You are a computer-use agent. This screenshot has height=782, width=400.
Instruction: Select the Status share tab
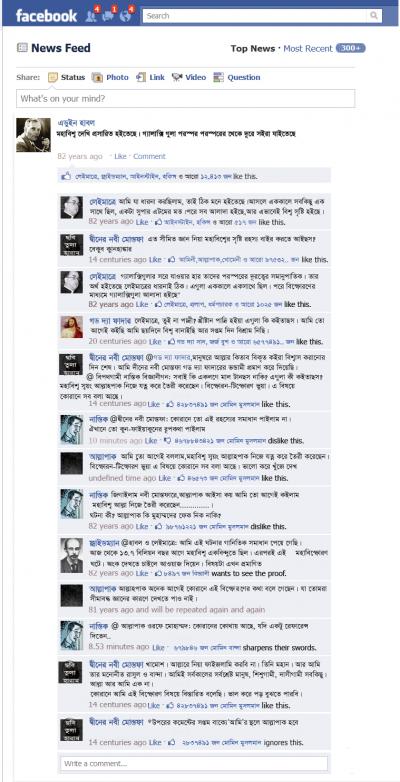pos(67,77)
